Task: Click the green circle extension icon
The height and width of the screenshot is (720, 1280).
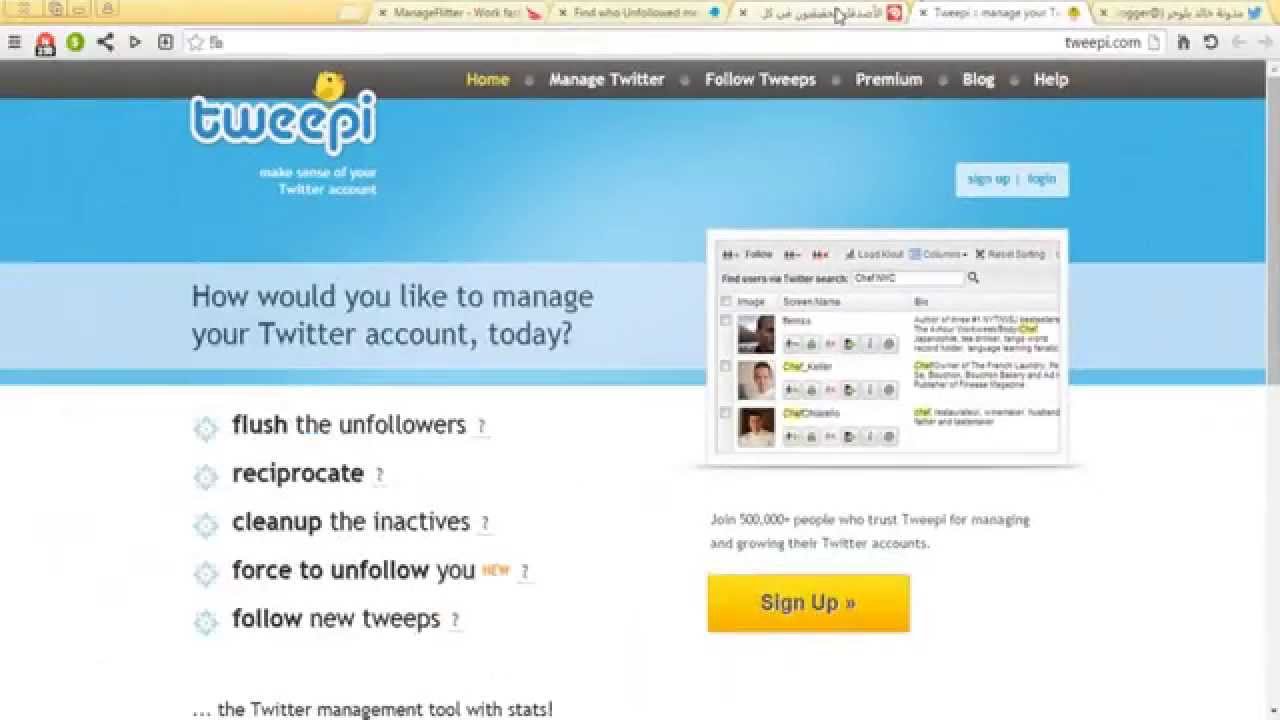Action: tap(75, 43)
